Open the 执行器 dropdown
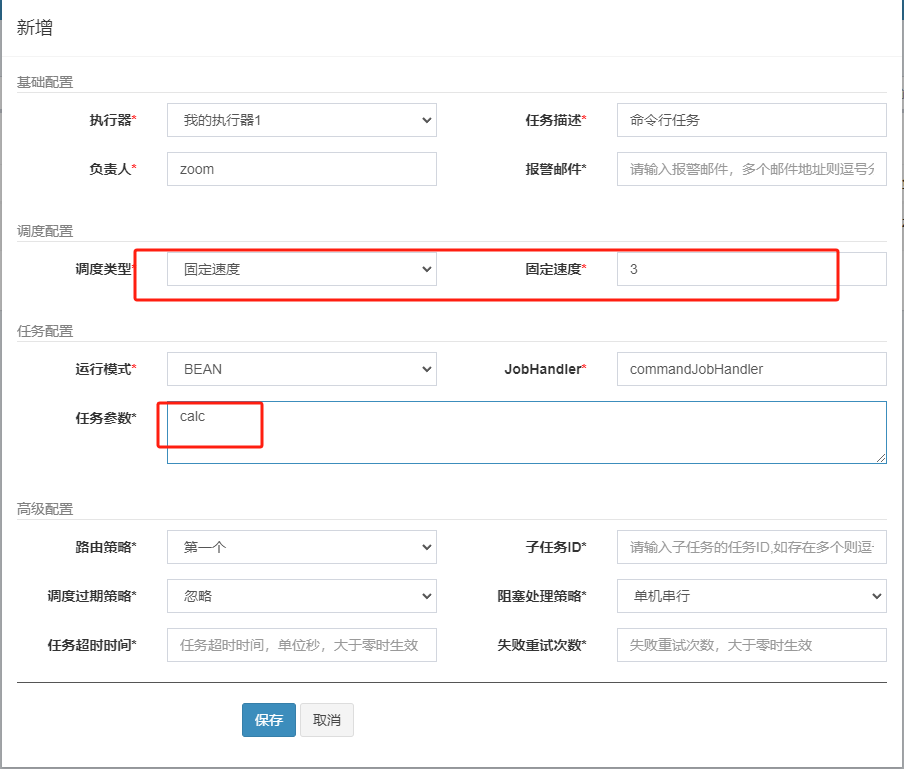904x769 pixels. click(300, 119)
